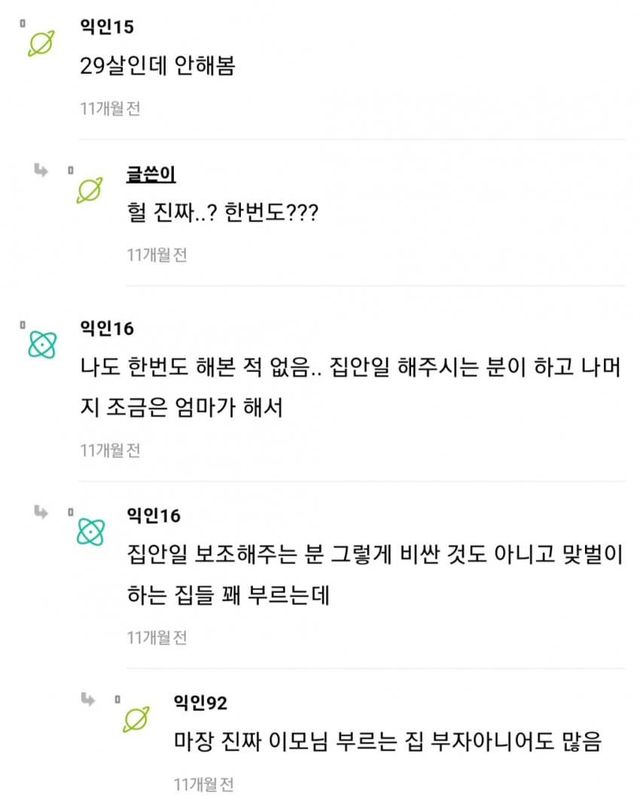Click atom avatar beside the "나도 한번도" comment
This screenshot has height=806, width=640.
[x=42, y=344]
